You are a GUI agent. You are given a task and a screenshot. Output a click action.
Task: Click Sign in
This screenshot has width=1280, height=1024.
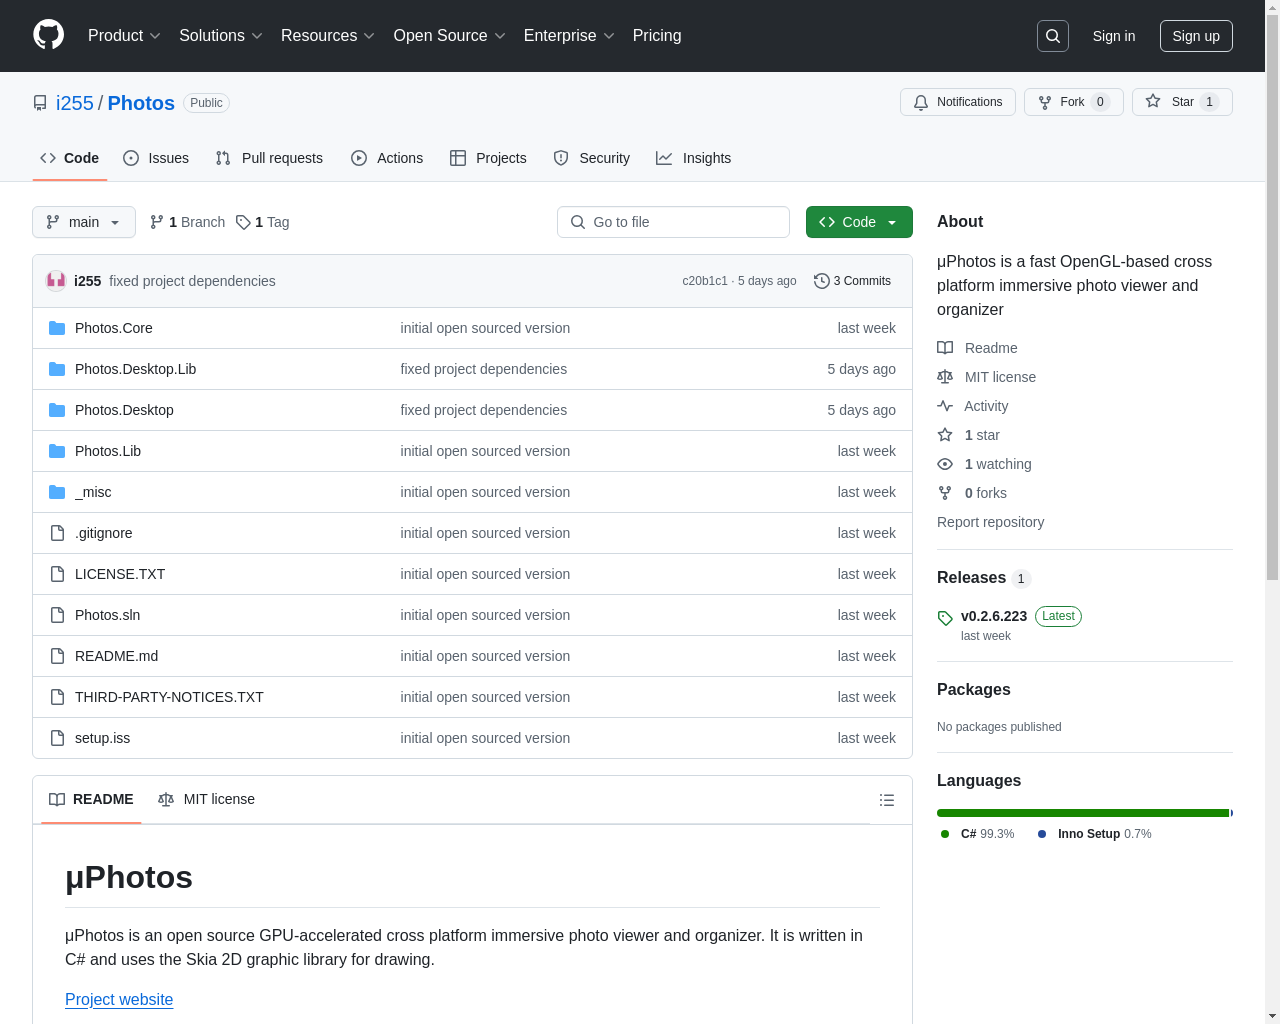click(x=1114, y=36)
